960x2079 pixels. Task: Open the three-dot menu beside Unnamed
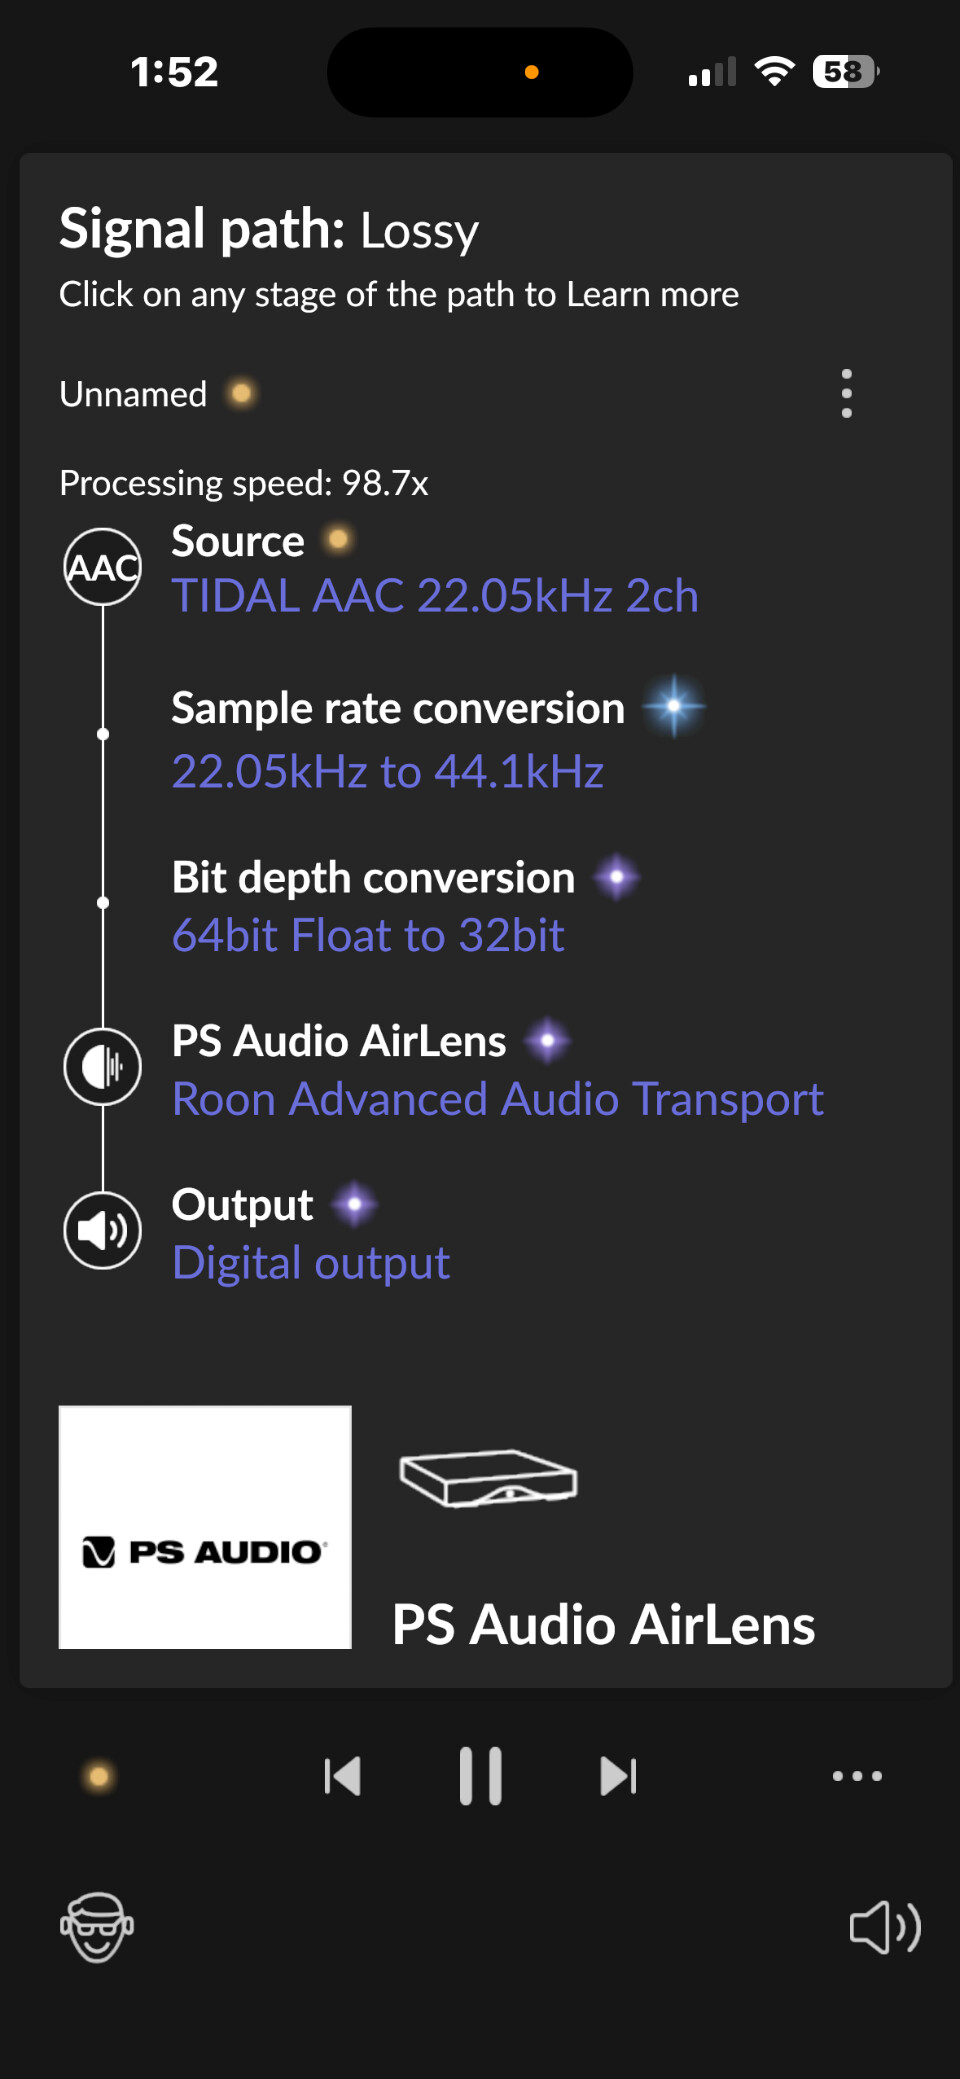(847, 394)
